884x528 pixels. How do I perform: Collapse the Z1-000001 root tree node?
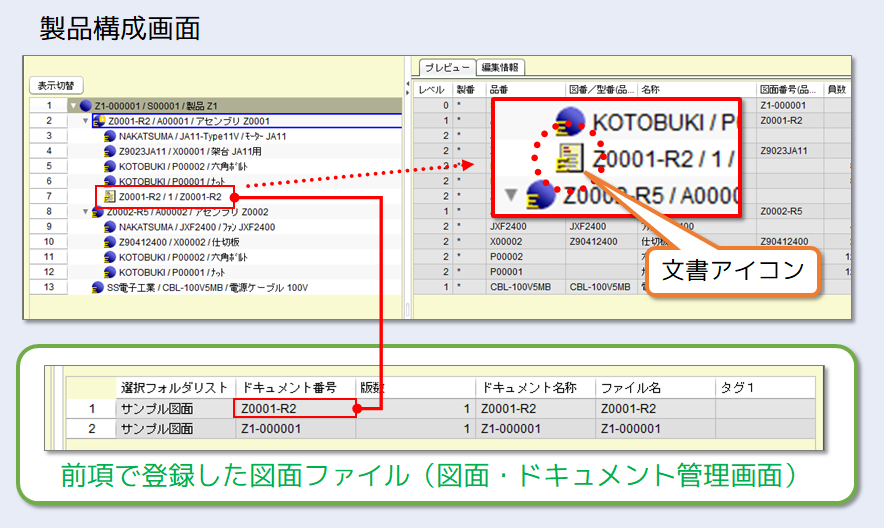[x=73, y=106]
